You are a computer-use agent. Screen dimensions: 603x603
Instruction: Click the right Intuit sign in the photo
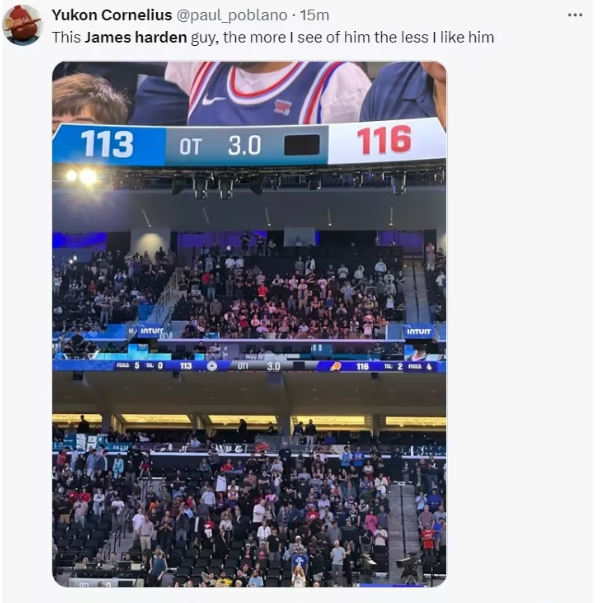click(x=419, y=331)
